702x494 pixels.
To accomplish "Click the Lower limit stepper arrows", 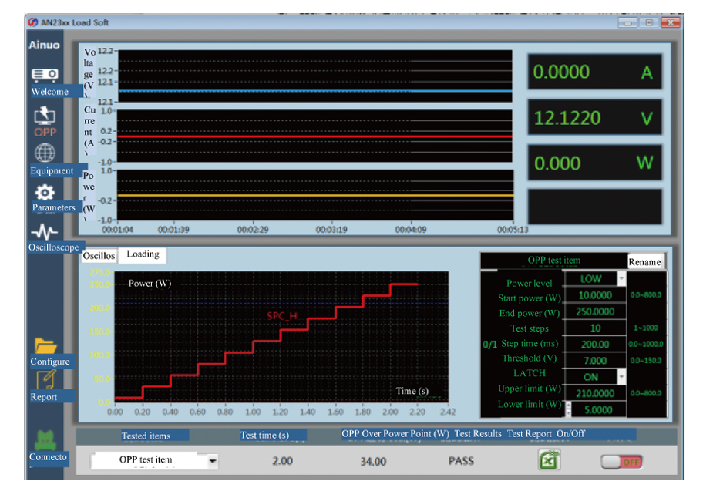I will 569,409.
